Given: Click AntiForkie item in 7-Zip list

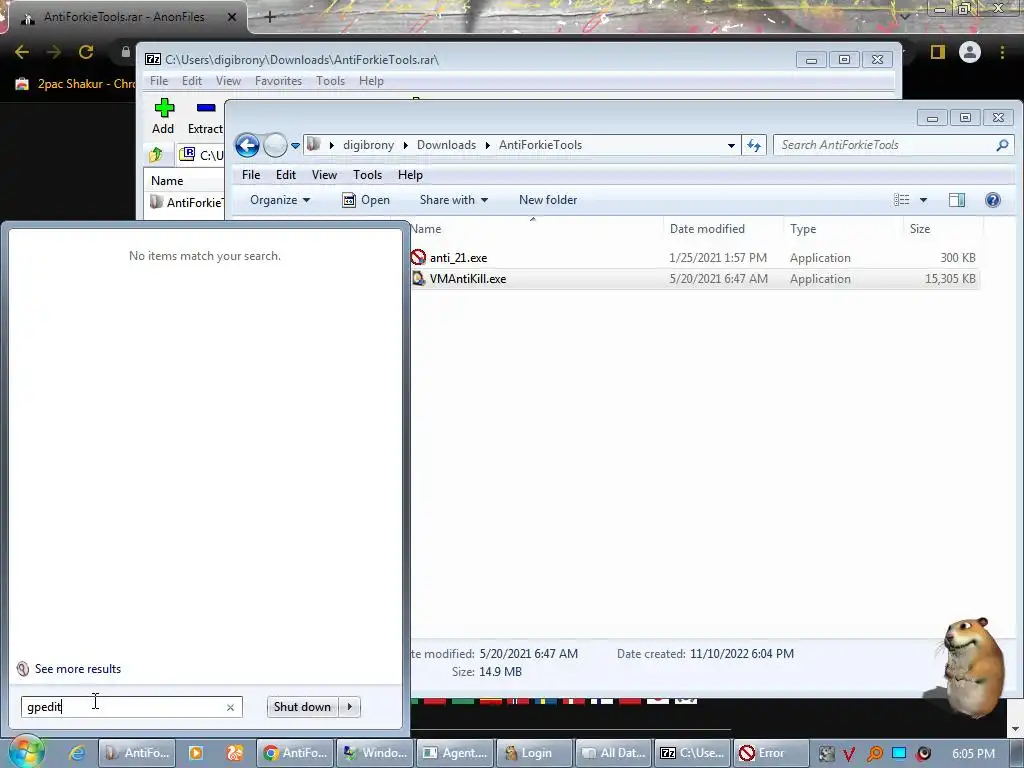Looking at the screenshot, I should click(186, 202).
